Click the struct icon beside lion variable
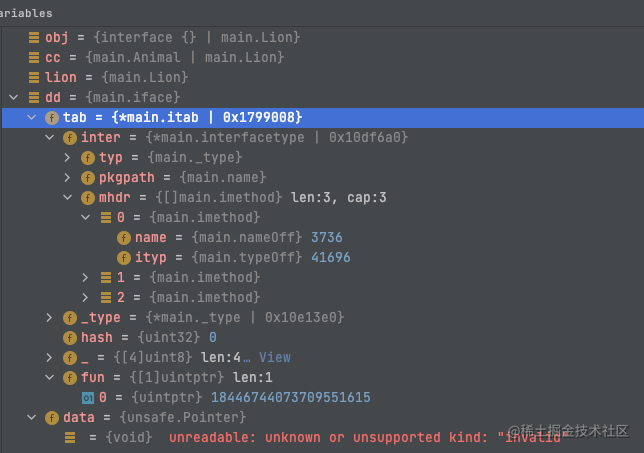This screenshot has height=453, width=644. click(34, 78)
